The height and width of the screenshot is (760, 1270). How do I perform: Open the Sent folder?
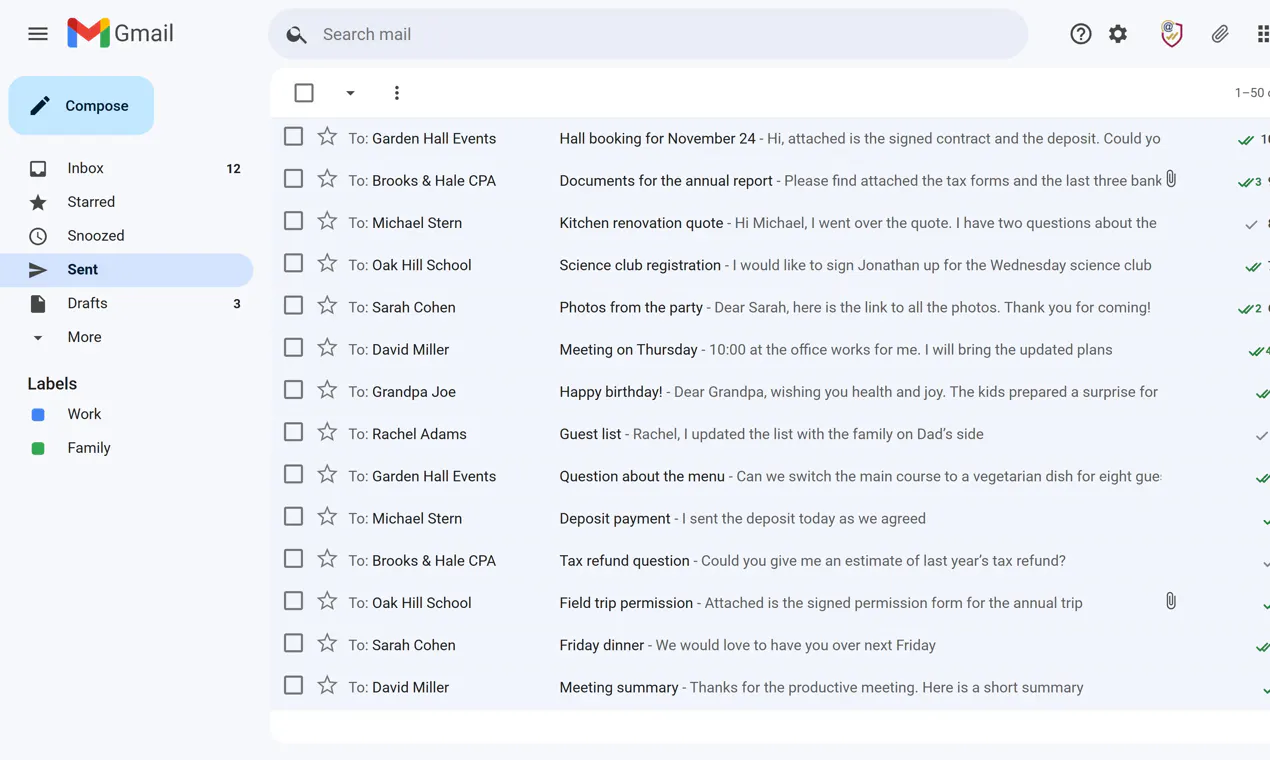(126, 270)
